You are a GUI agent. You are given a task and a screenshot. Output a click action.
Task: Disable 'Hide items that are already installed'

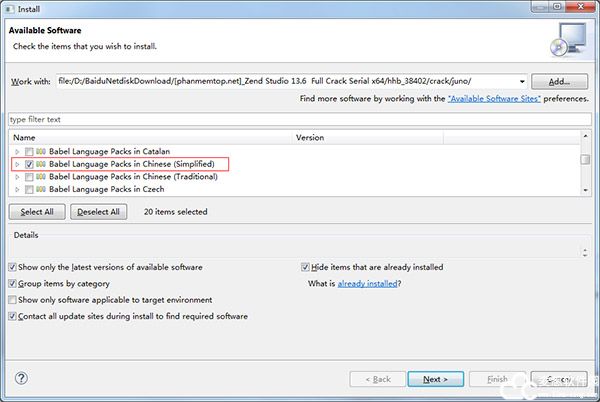(x=305, y=268)
